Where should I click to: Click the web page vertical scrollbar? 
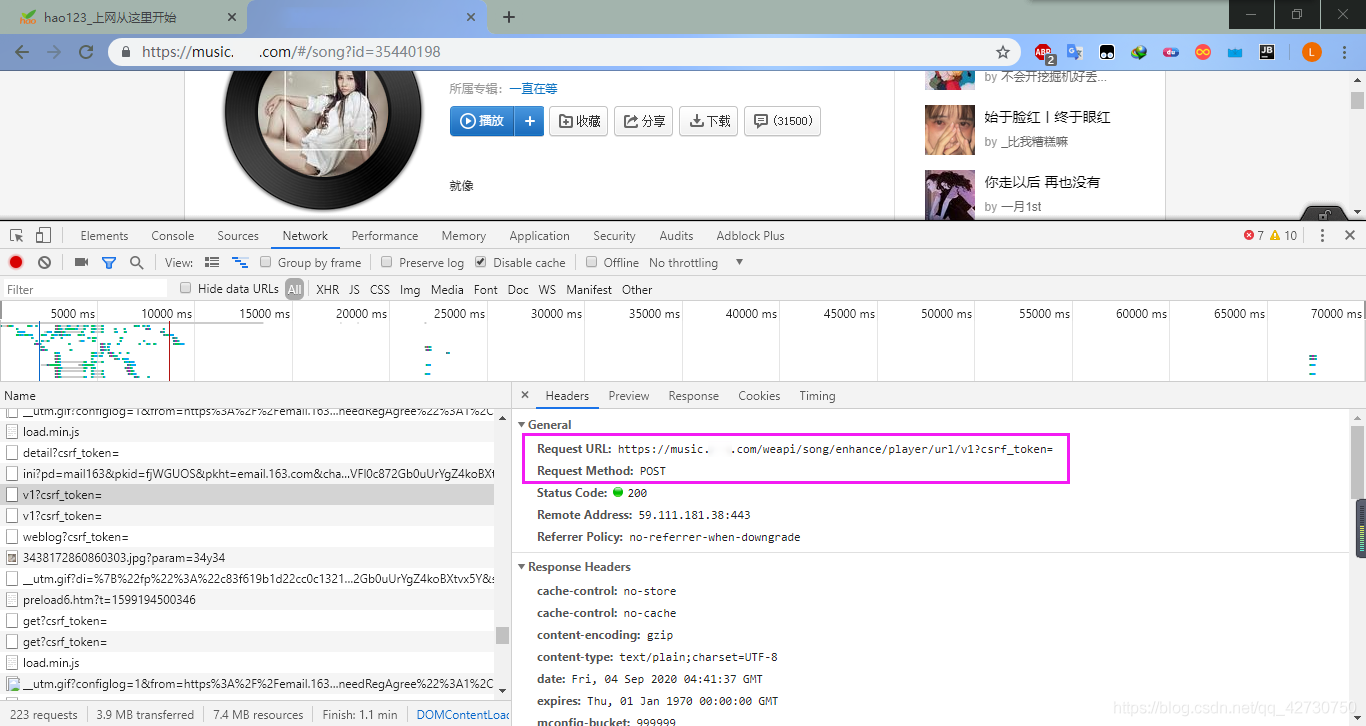1357,100
